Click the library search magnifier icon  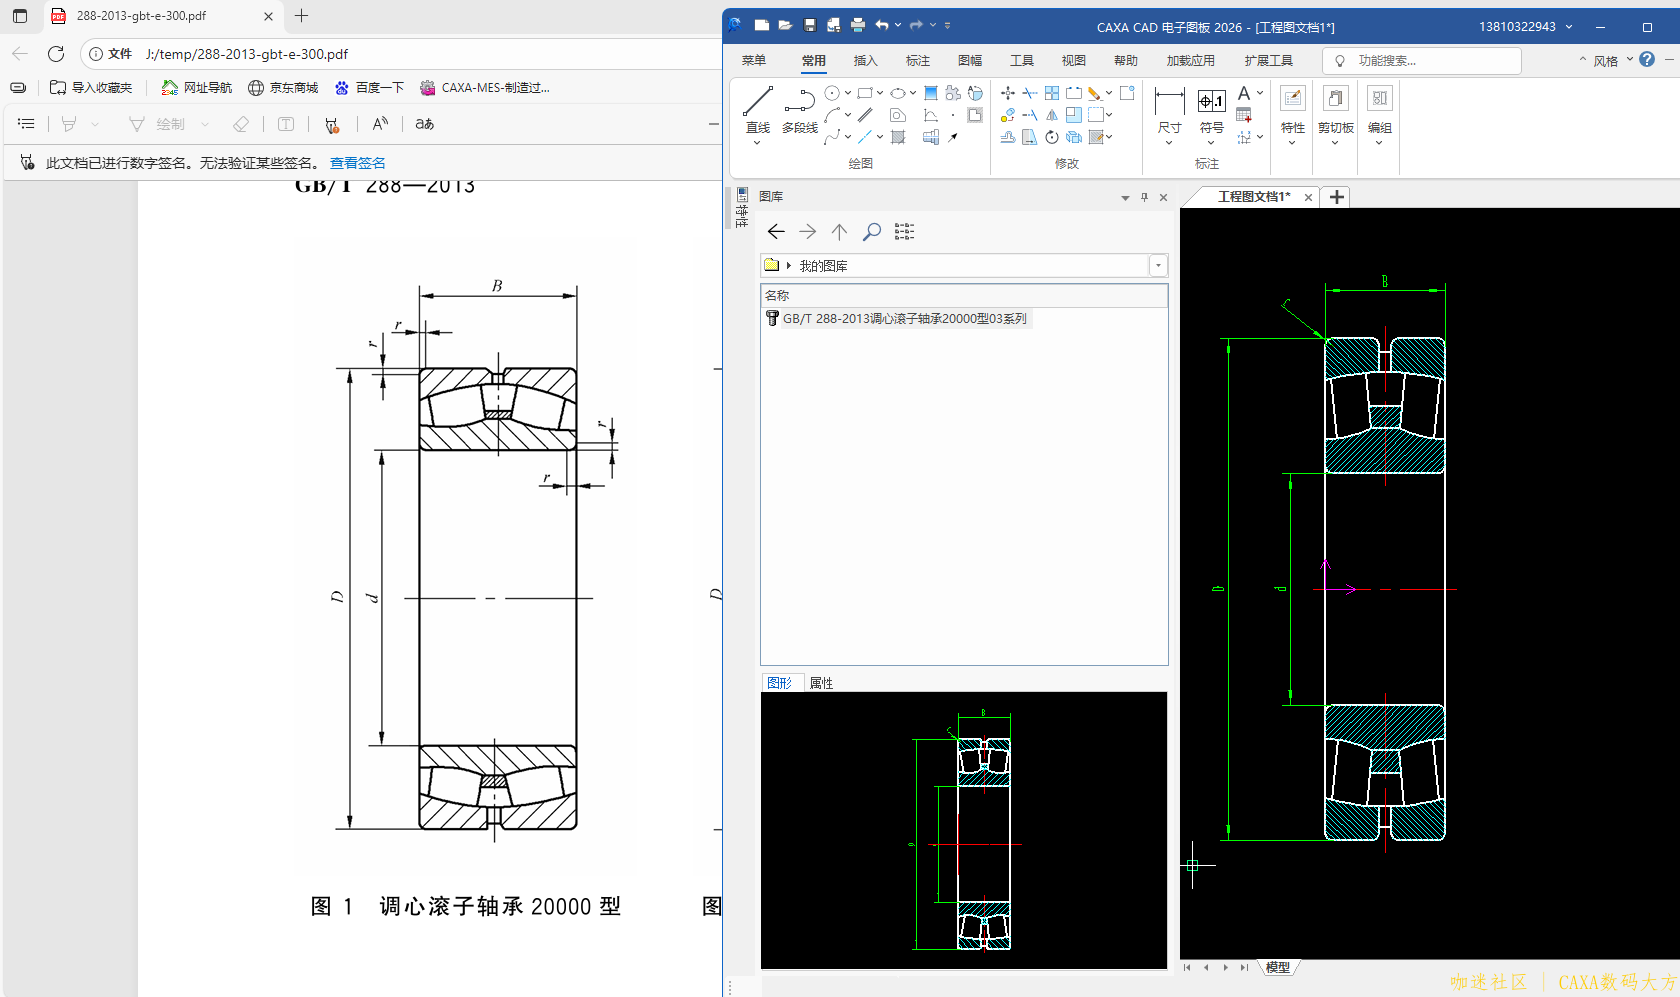tap(872, 232)
